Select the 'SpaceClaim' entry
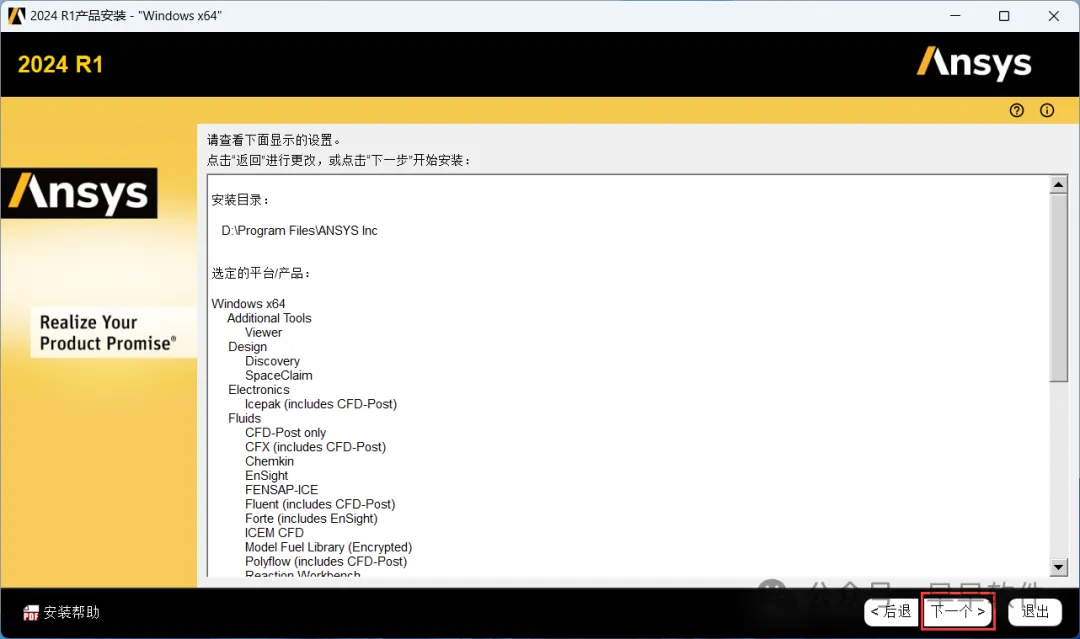This screenshot has height=639, width=1080. tap(279, 375)
